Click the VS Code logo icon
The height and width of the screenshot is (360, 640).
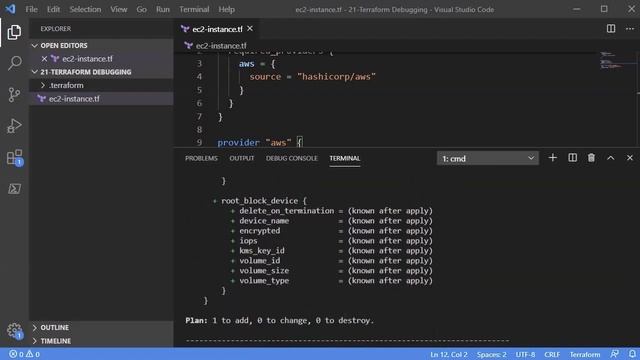pos(10,9)
